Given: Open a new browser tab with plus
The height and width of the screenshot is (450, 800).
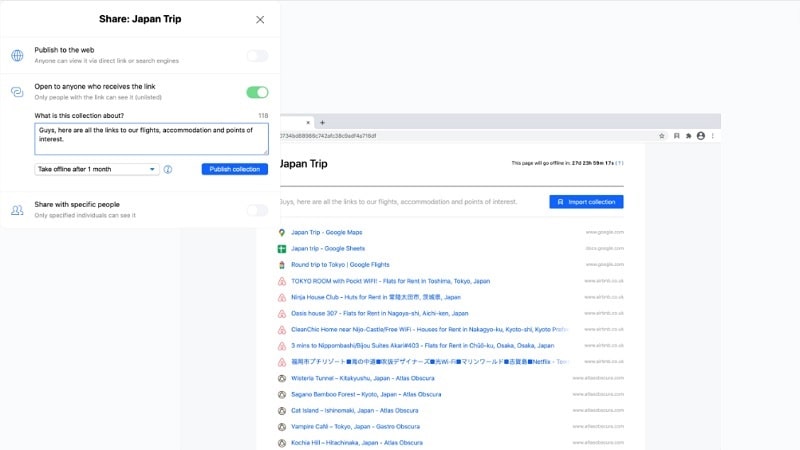Looking at the screenshot, I should pos(322,122).
